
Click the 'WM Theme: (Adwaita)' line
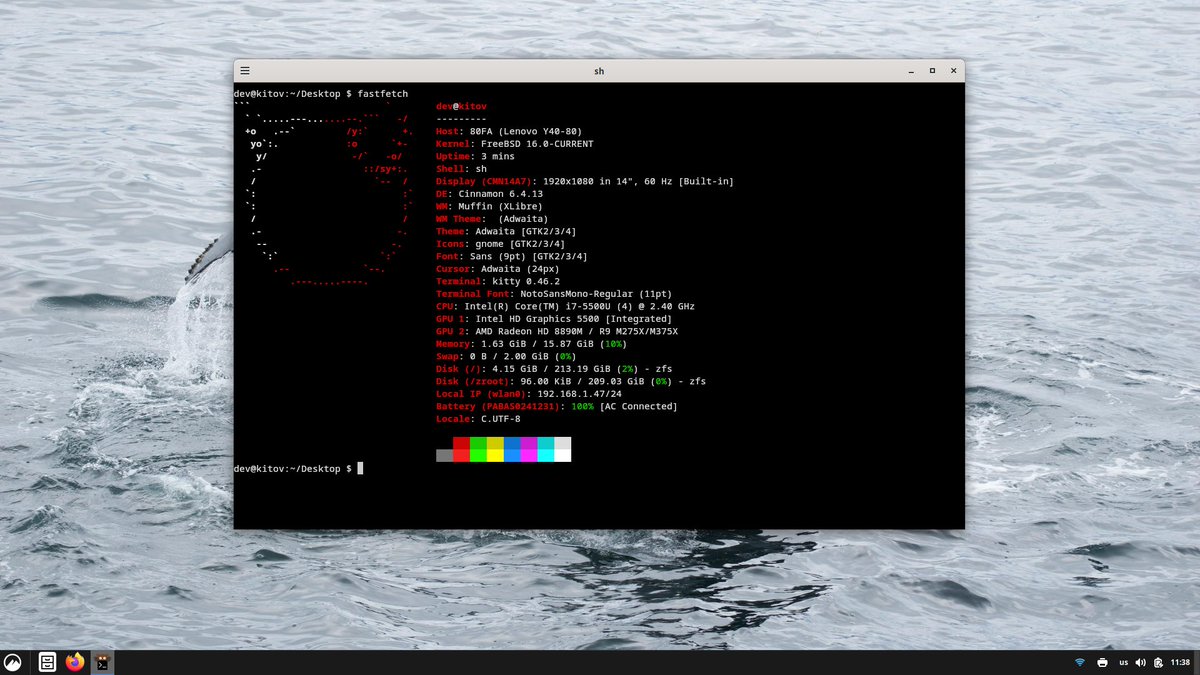[492, 218]
